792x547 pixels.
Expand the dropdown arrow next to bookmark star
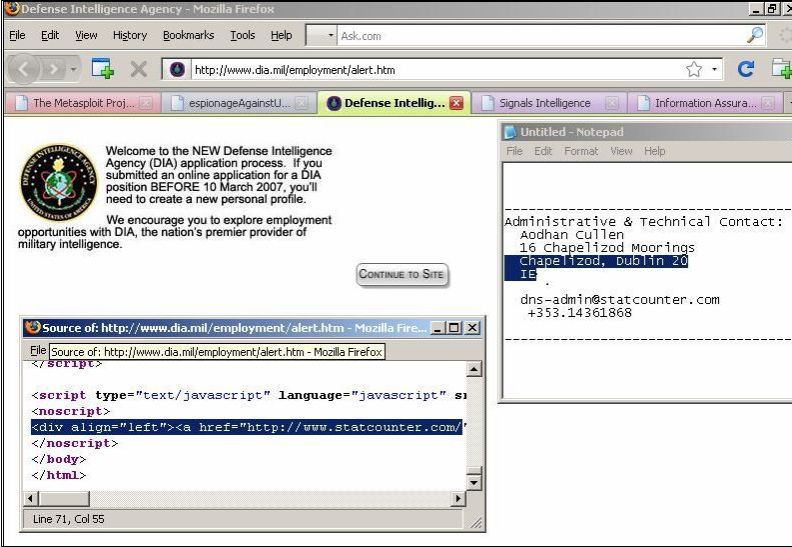(714, 70)
